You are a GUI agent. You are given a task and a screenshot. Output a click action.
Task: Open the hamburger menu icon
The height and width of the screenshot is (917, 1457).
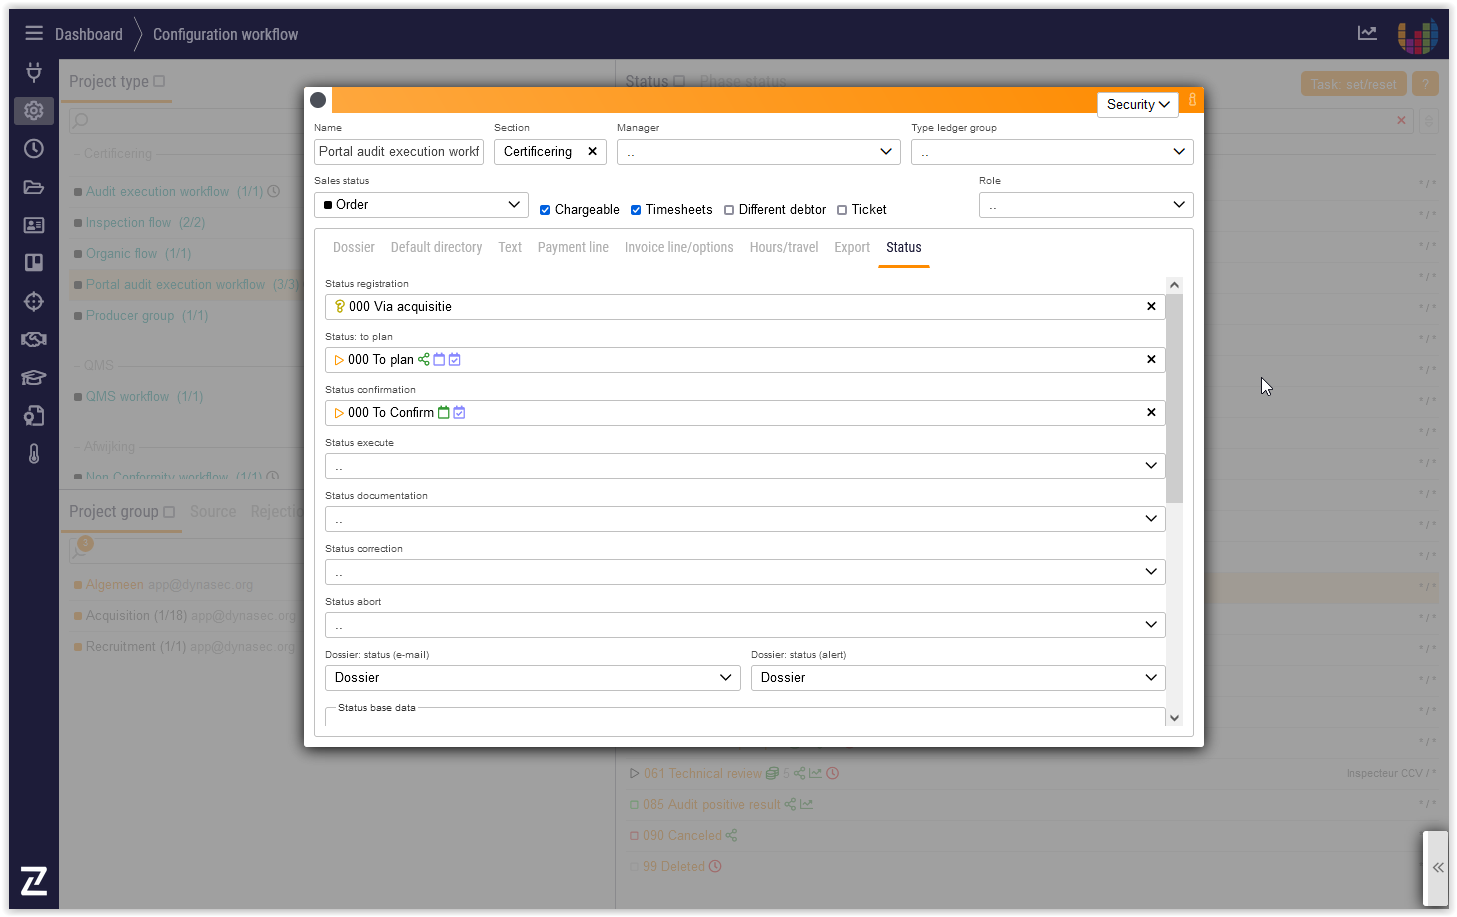pos(34,33)
